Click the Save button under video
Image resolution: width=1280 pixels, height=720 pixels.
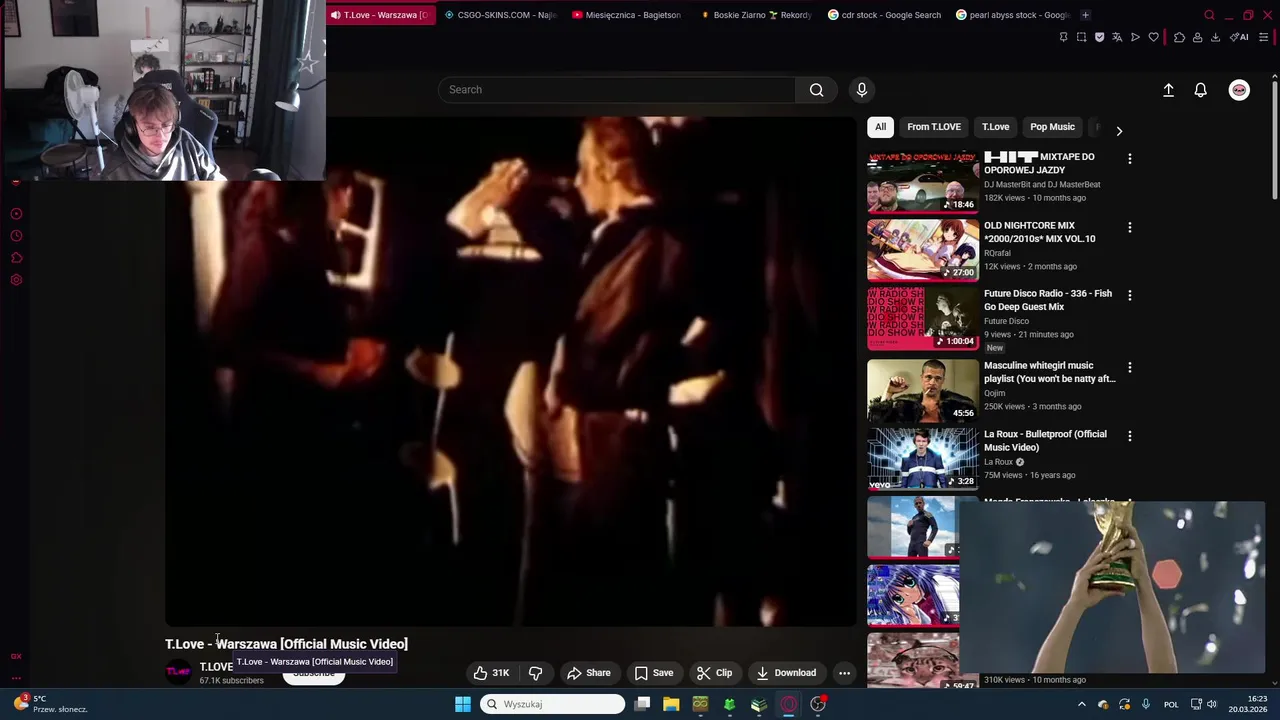(x=654, y=673)
